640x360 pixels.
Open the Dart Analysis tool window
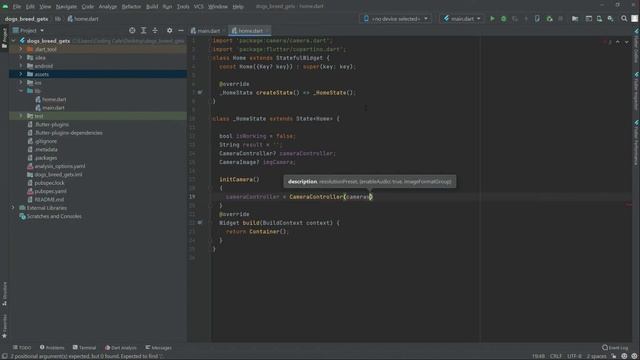pyautogui.click(x=121, y=348)
